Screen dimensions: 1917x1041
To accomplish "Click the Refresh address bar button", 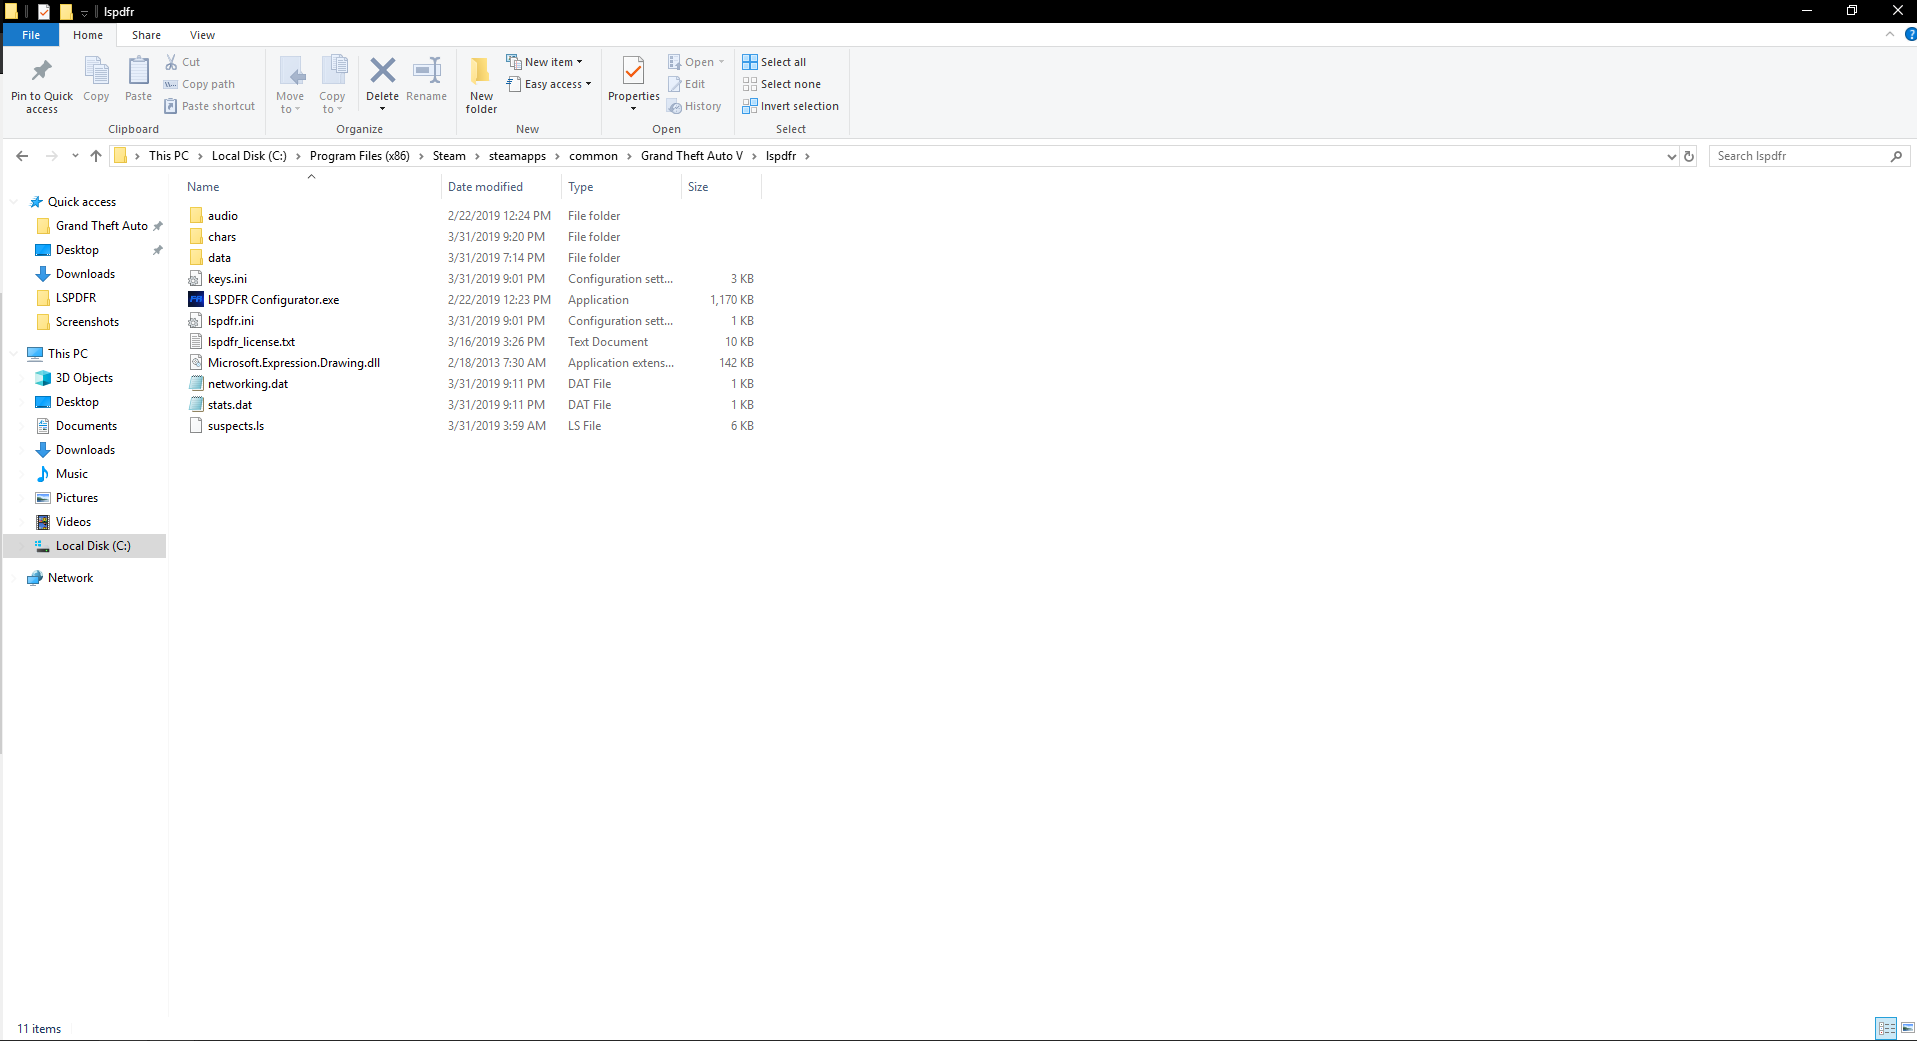I will 1689,156.
